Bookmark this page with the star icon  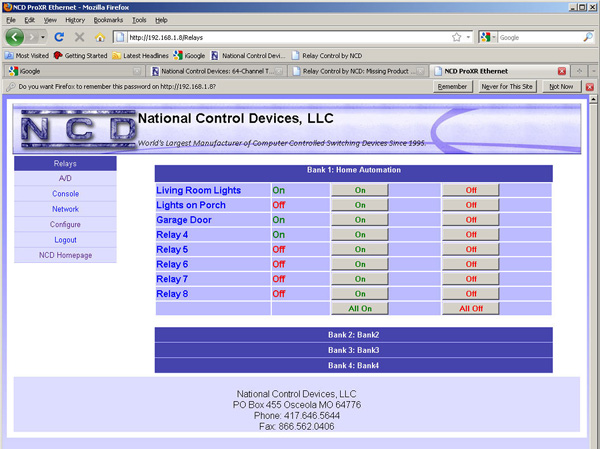(456, 37)
